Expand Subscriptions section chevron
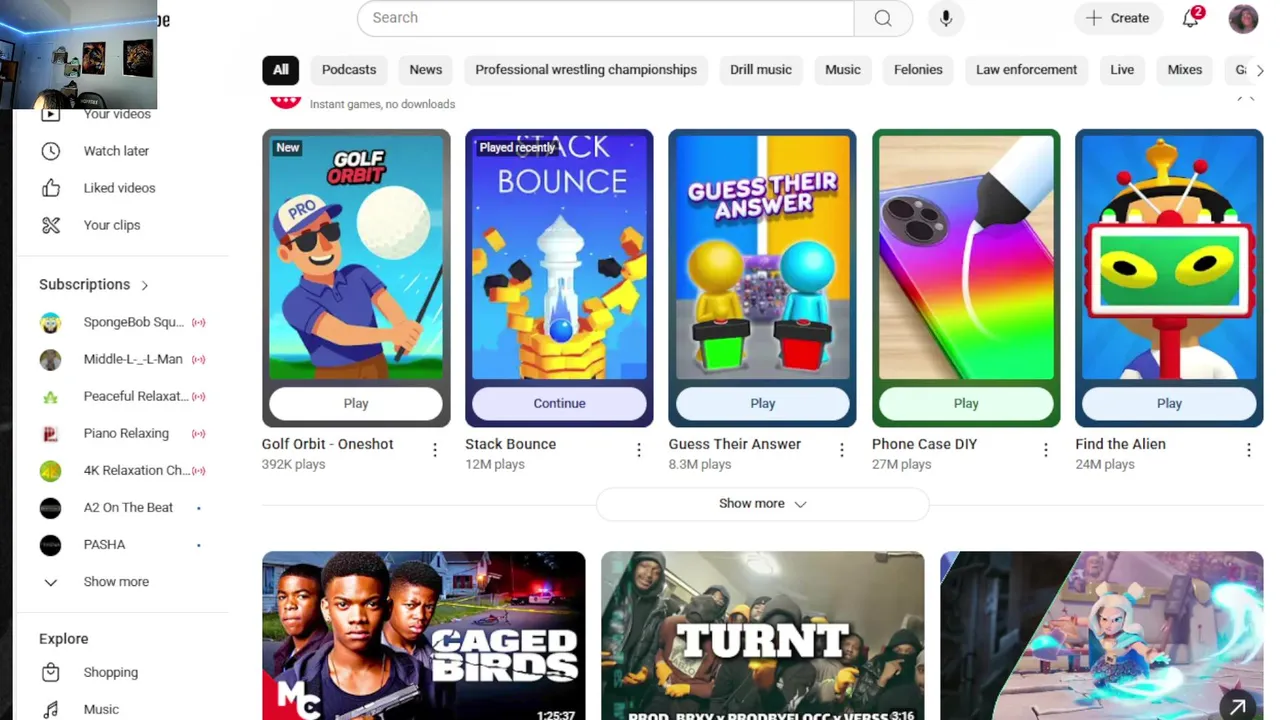 pyautogui.click(x=145, y=285)
